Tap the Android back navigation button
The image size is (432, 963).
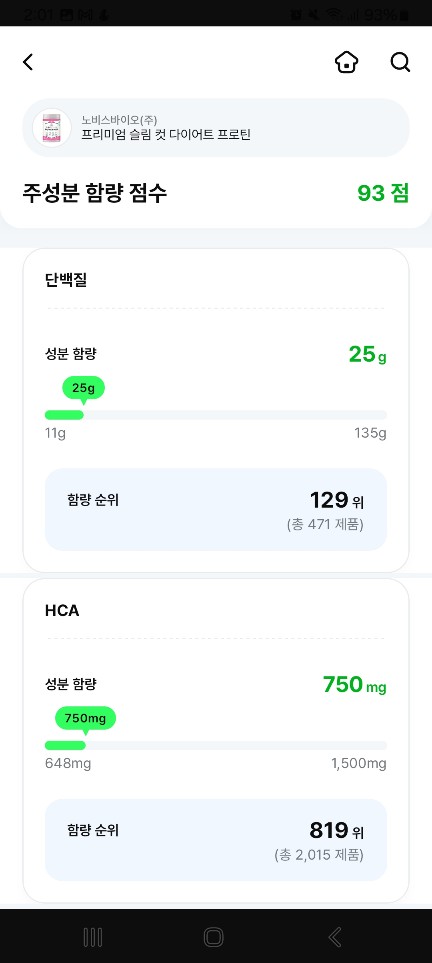[x=335, y=937]
